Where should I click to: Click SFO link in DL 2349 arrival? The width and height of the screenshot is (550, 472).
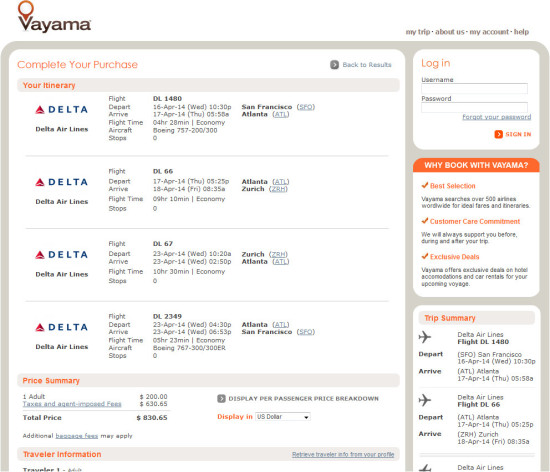coord(306,332)
